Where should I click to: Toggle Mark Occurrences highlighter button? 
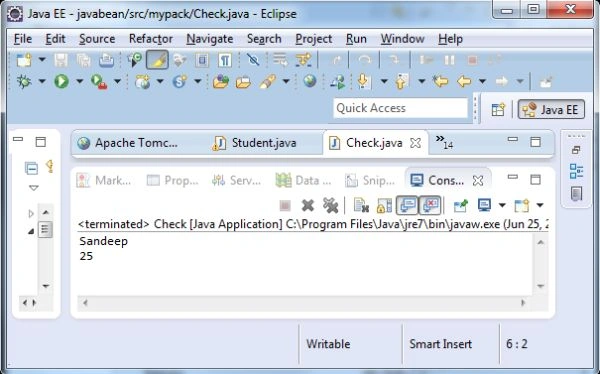[x=157, y=60]
